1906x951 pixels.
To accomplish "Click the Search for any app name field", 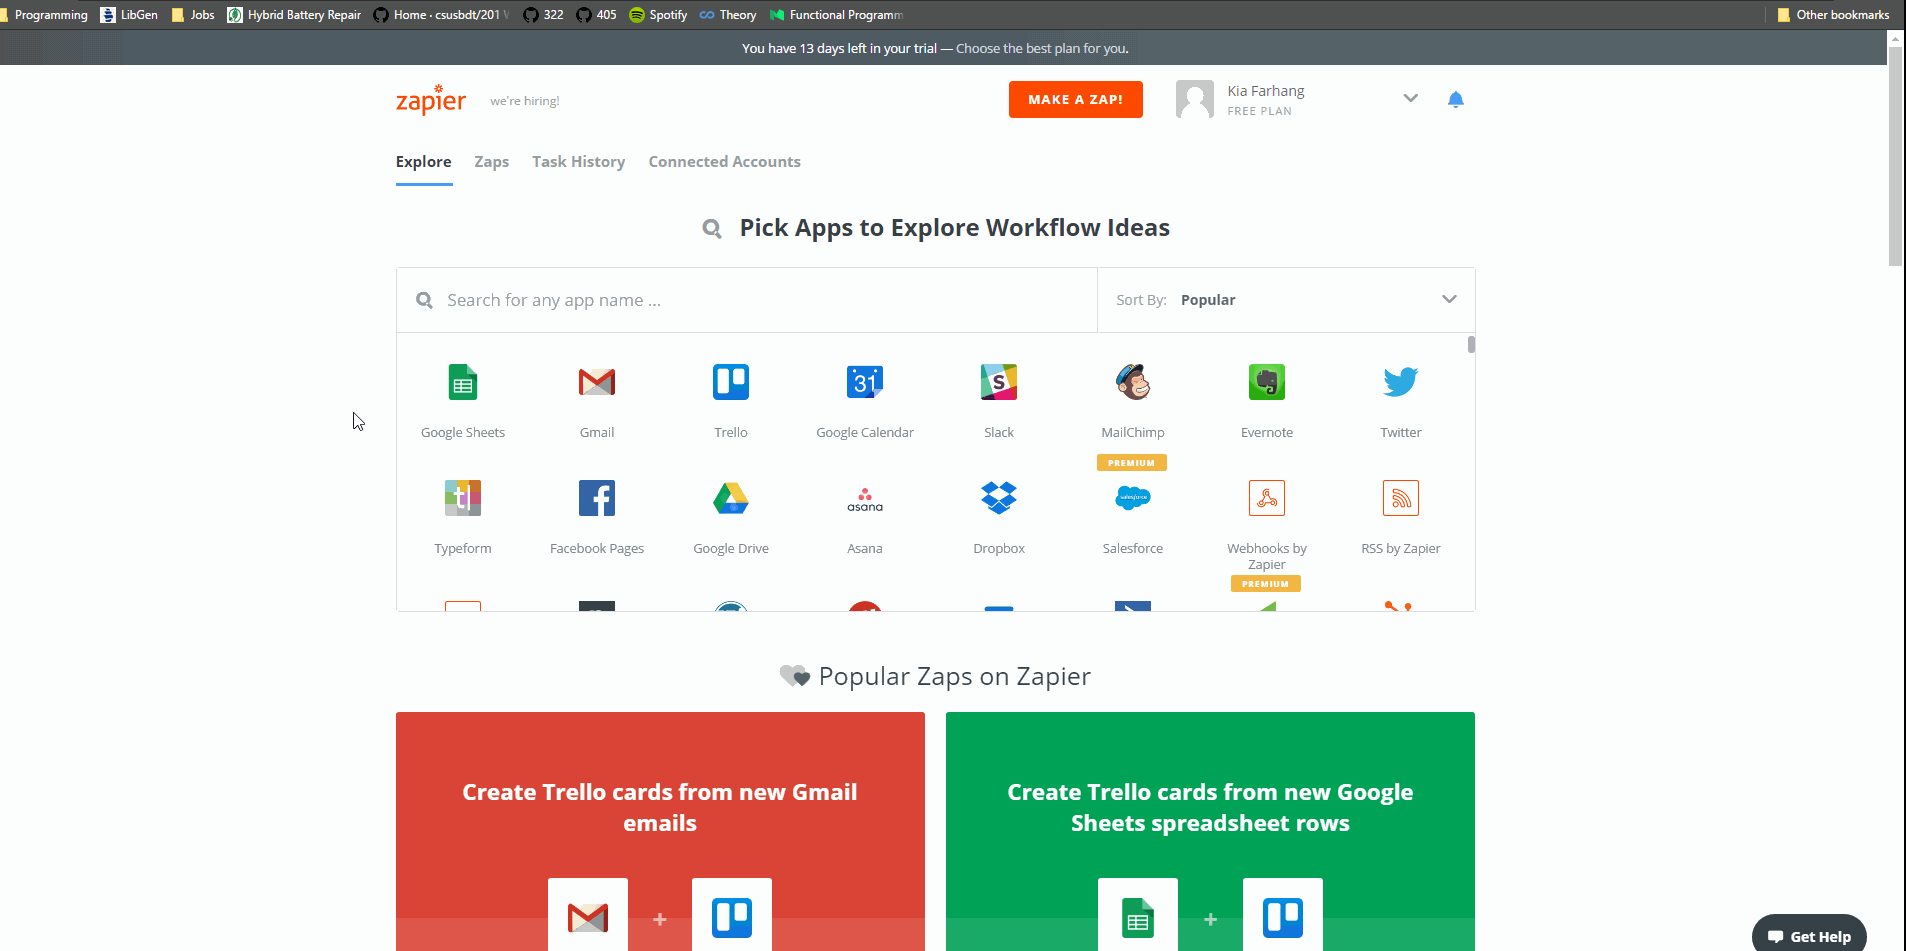I will pyautogui.click(x=747, y=300).
